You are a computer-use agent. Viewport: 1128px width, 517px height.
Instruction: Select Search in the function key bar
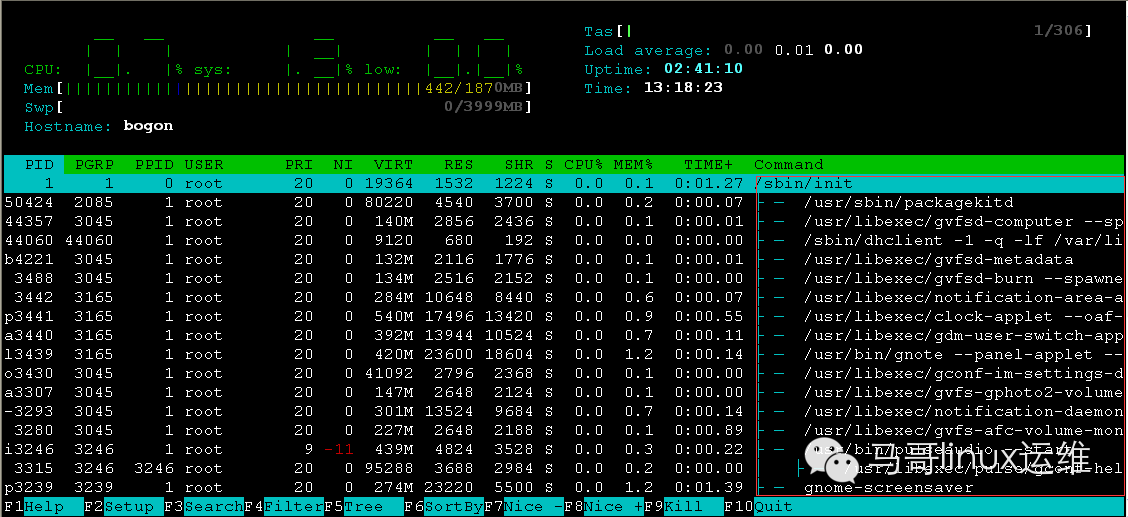pos(214,506)
